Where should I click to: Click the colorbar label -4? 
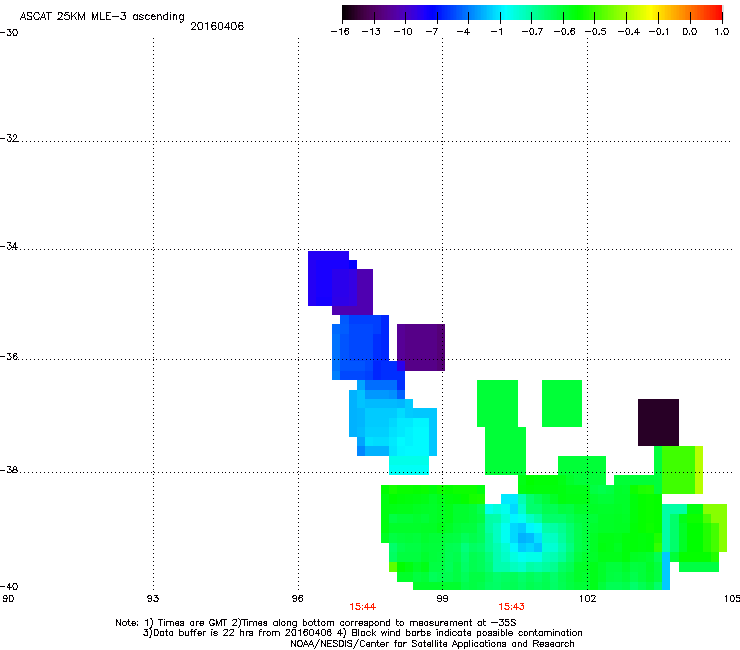tap(463, 32)
